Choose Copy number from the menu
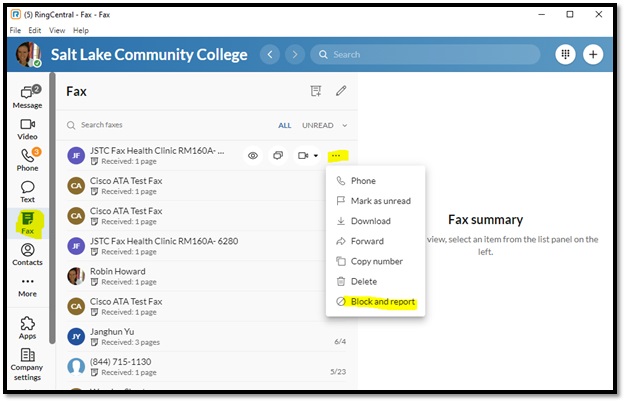626x403 pixels. coord(375,261)
